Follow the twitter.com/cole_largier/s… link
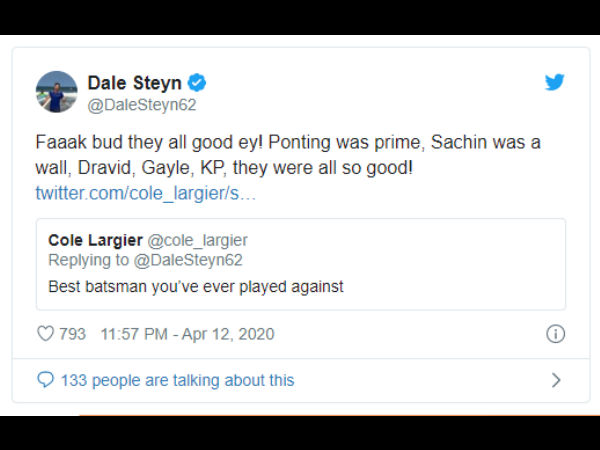Screen dimensions: 600x450 click(146, 192)
